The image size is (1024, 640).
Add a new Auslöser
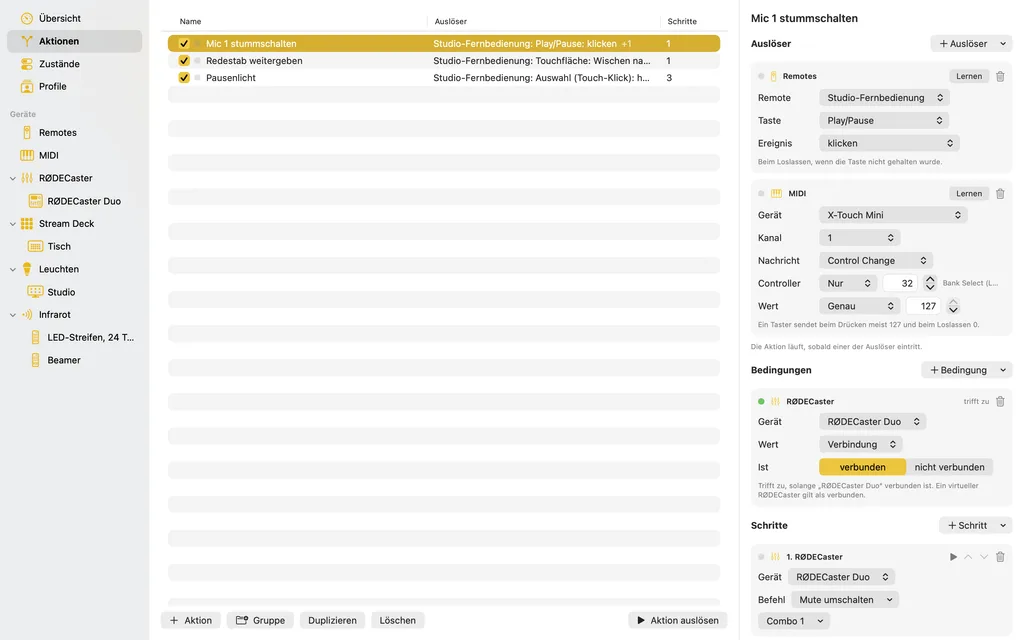click(x=963, y=44)
